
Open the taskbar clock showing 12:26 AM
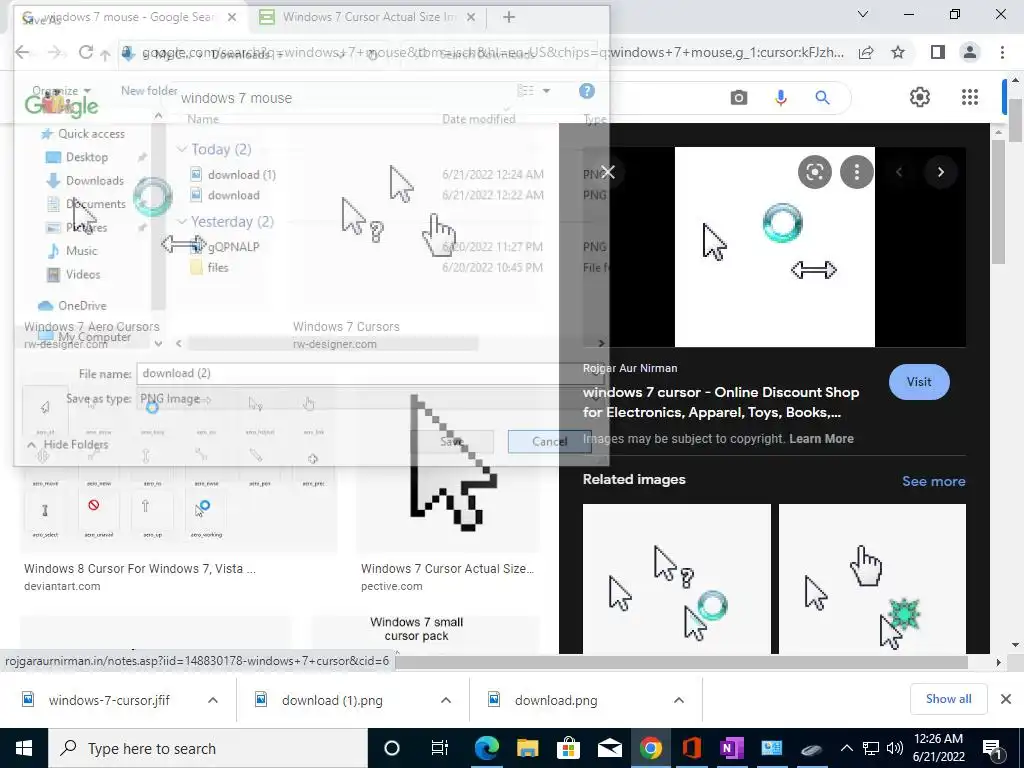pyautogui.click(x=938, y=748)
